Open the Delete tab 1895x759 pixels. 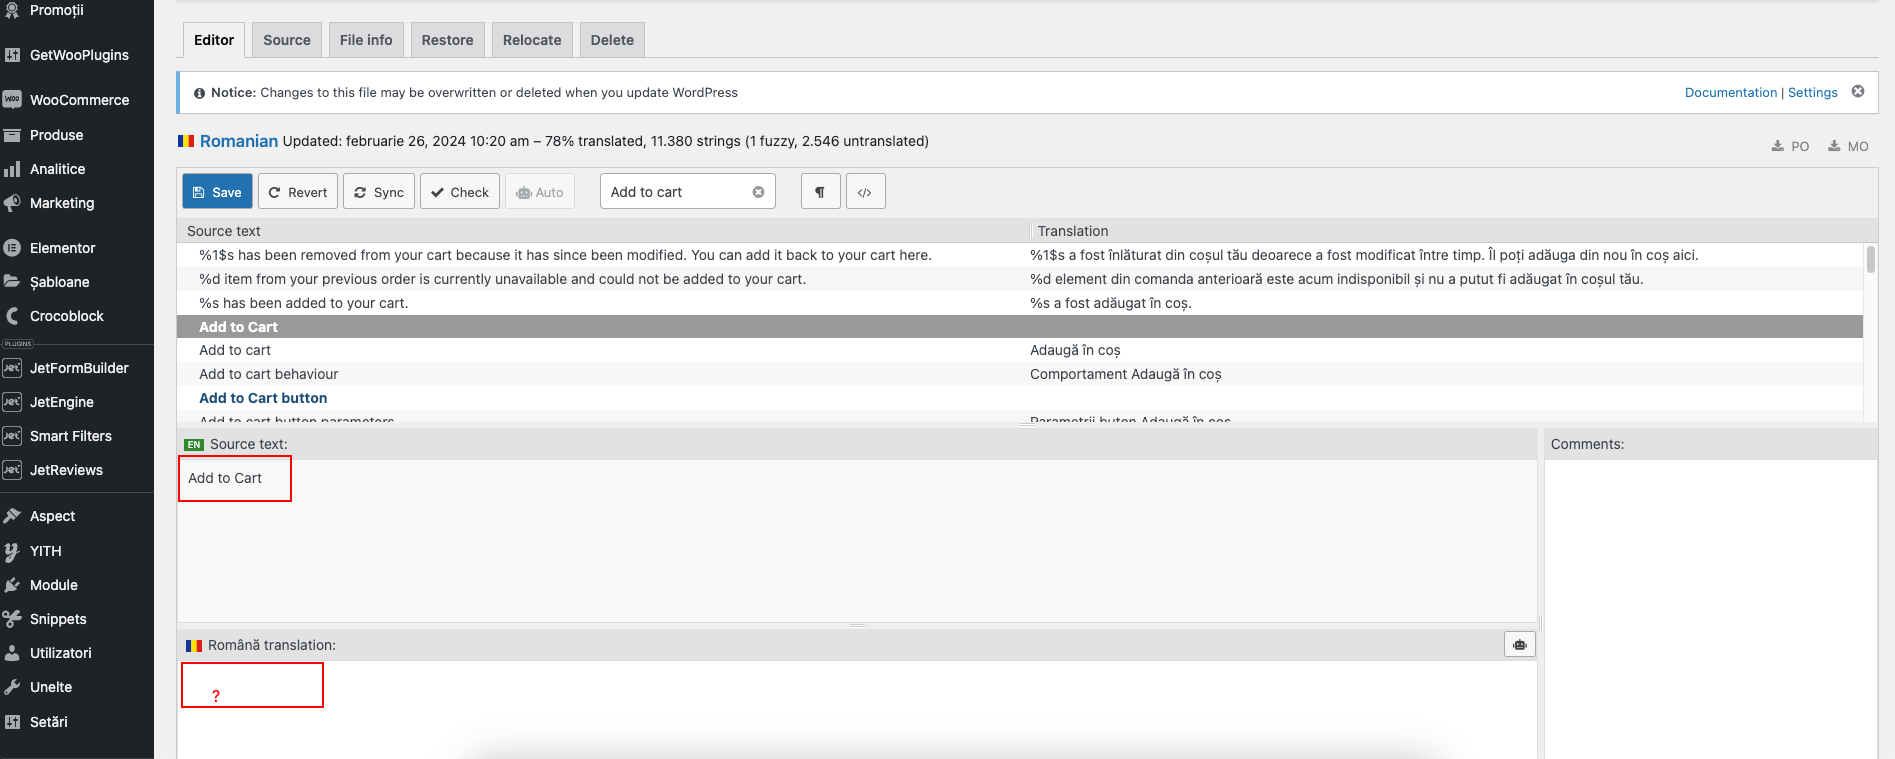tap(612, 40)
